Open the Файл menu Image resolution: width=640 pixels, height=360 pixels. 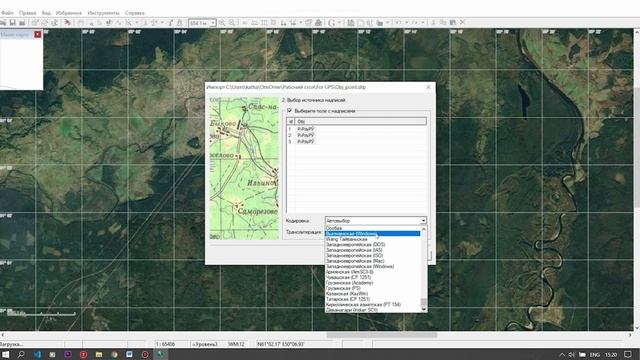point(7,13)
